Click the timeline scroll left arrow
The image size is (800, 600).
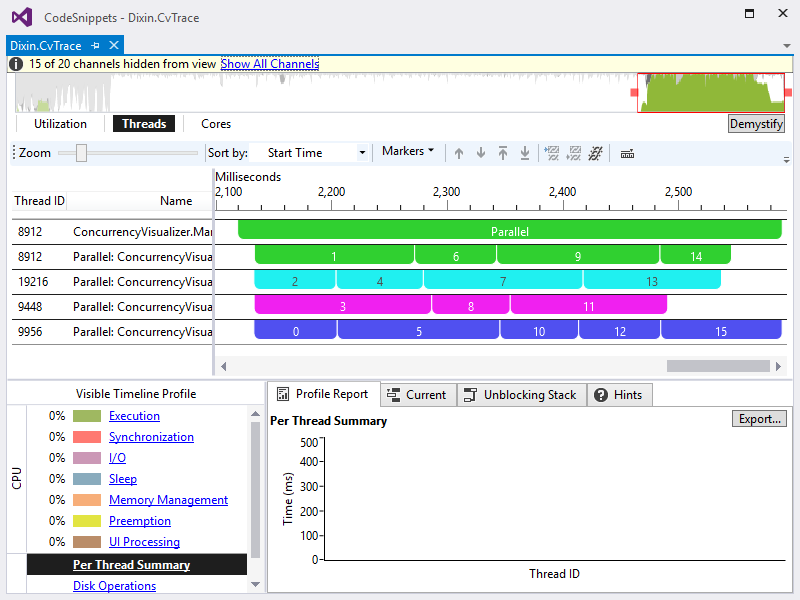(223, 366)
